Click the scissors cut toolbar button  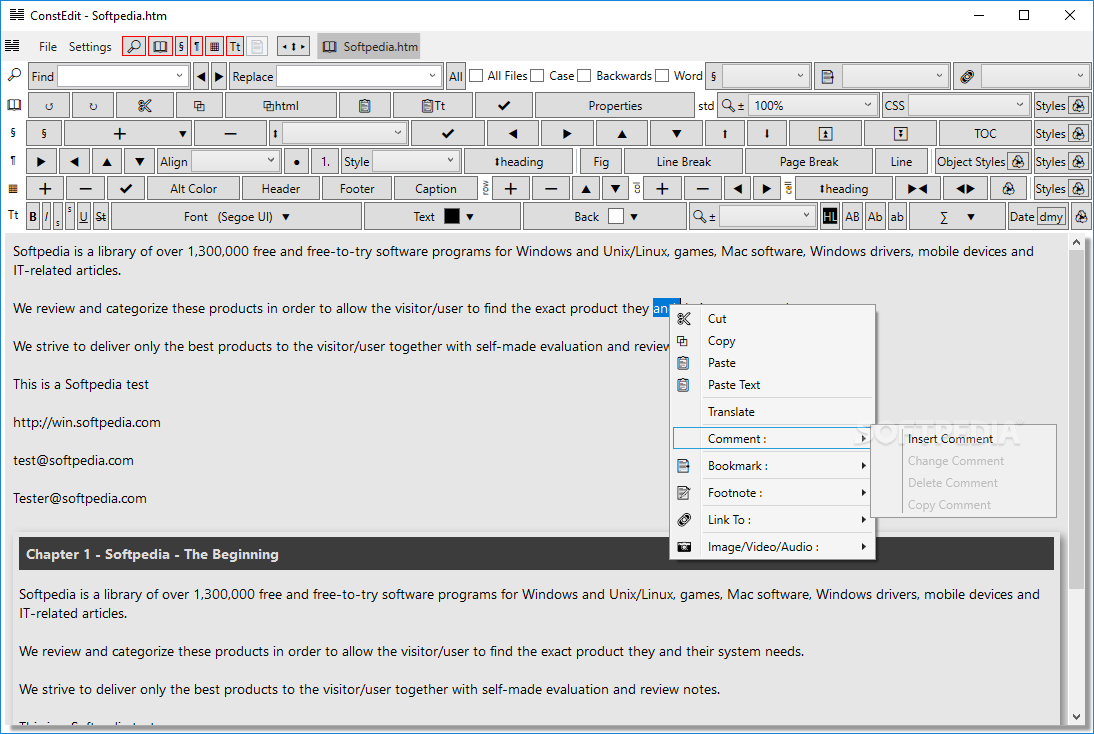pyautogui.click(x=144, y=105)
